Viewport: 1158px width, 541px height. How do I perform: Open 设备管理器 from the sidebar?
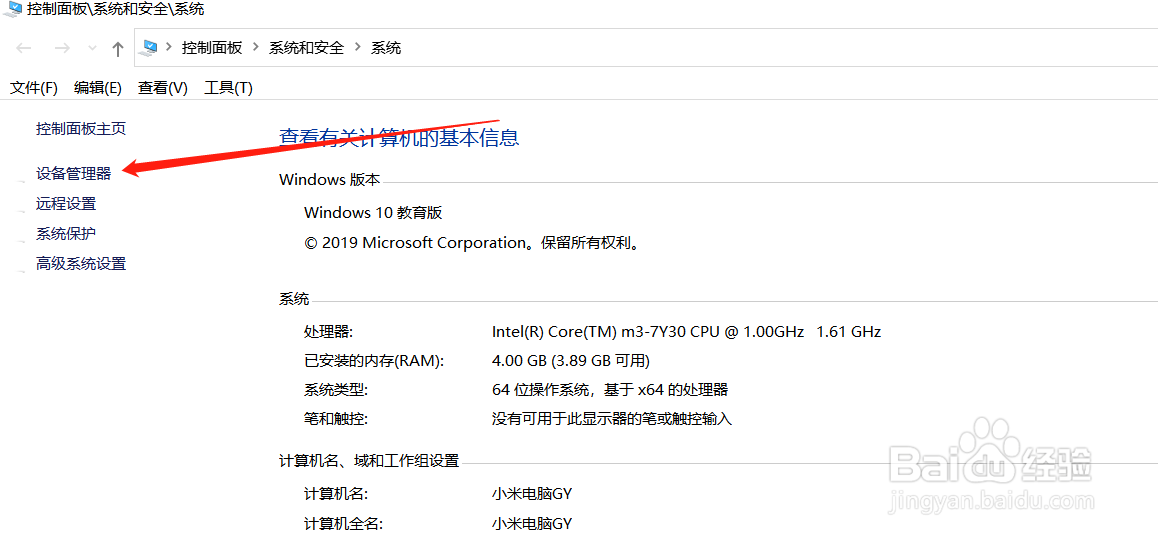pyautogui.click(x=73, y=173)
